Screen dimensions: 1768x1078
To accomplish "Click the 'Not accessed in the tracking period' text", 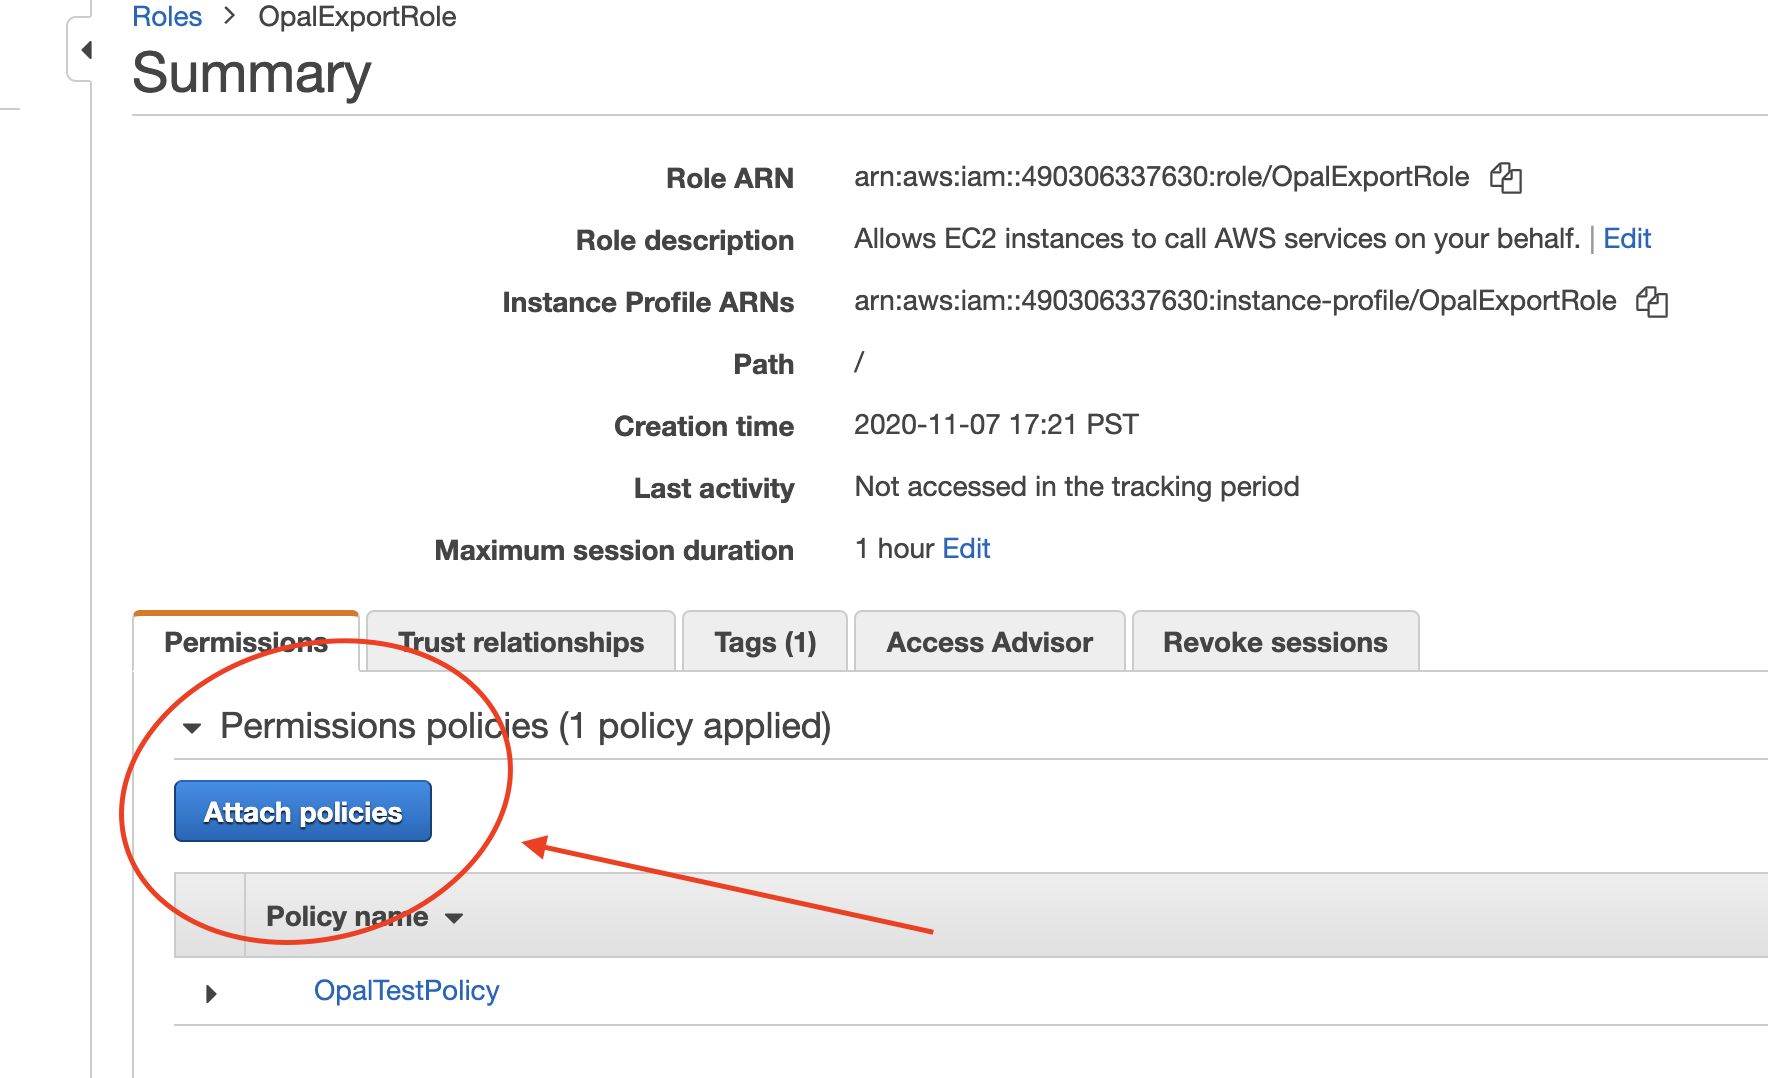I will [x=1077, y=487].
